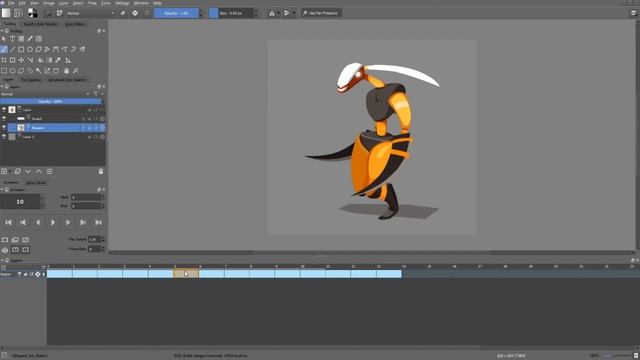Open add-layer type dropdown arrow
The image size is (640, 360).
pyautogui.click(x=10, y=171)
